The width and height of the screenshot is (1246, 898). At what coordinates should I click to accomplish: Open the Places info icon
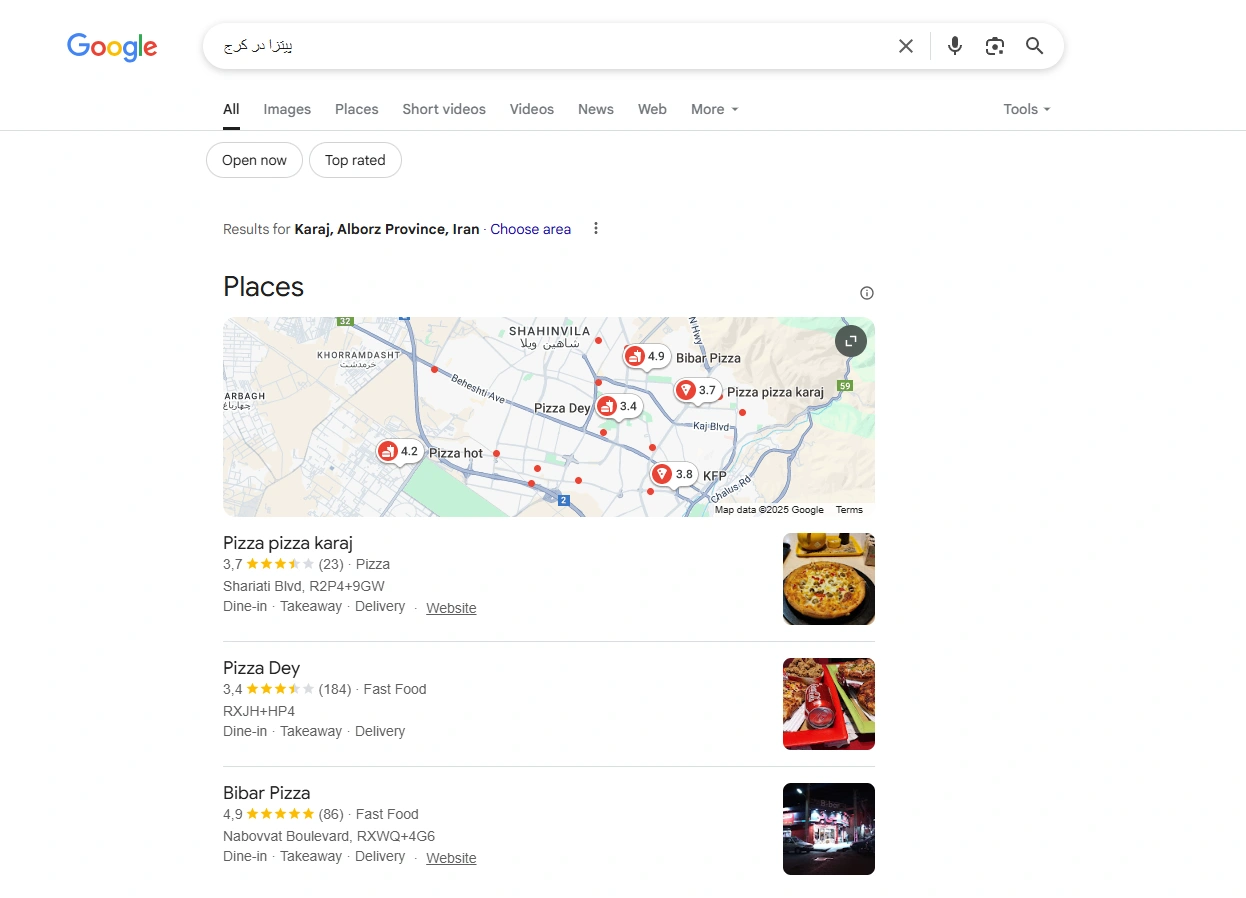click(866, 293)
